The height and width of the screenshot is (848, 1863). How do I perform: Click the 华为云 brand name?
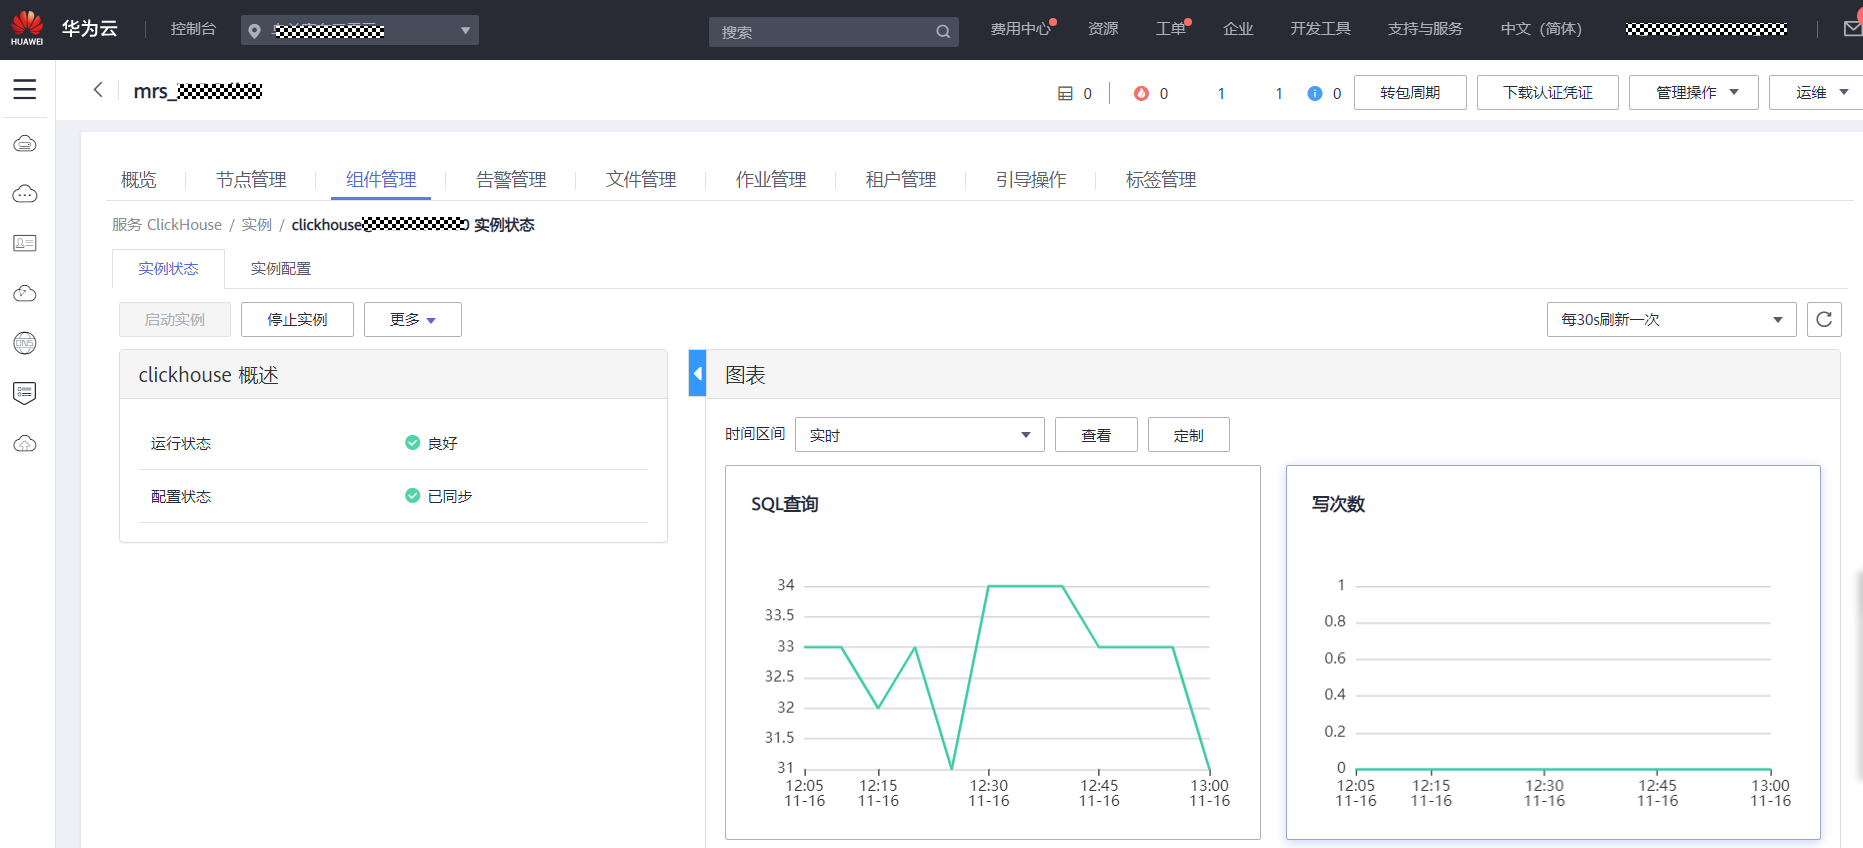click(90, 29)
